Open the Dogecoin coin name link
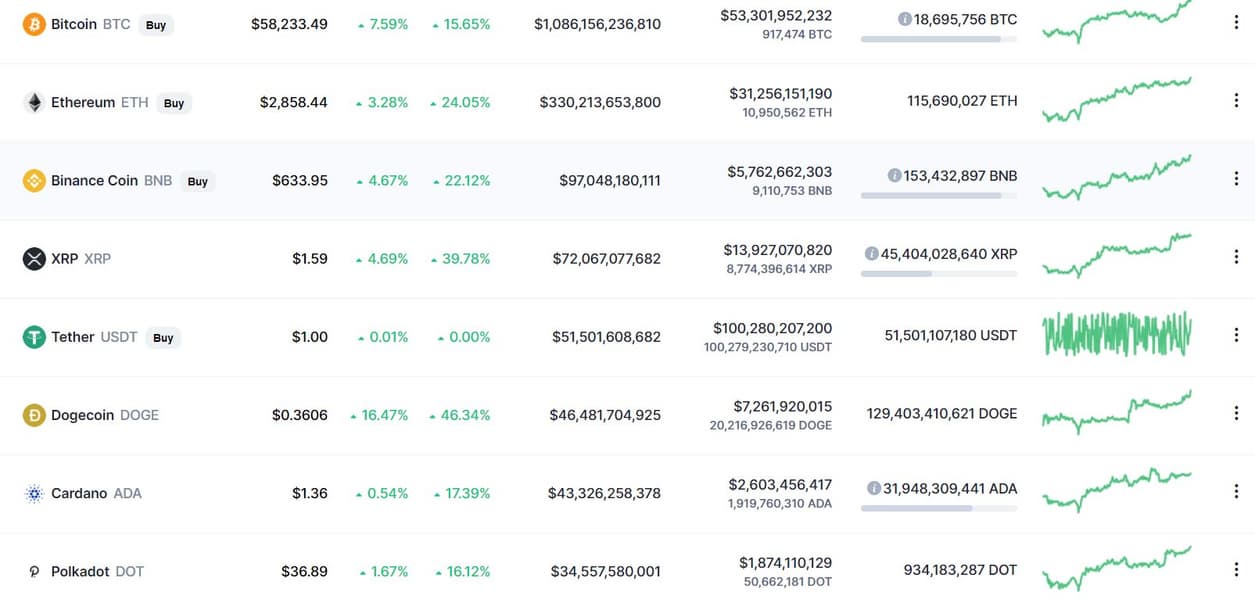Viewport: 1255px width, 600px height. tap(83, 415)
